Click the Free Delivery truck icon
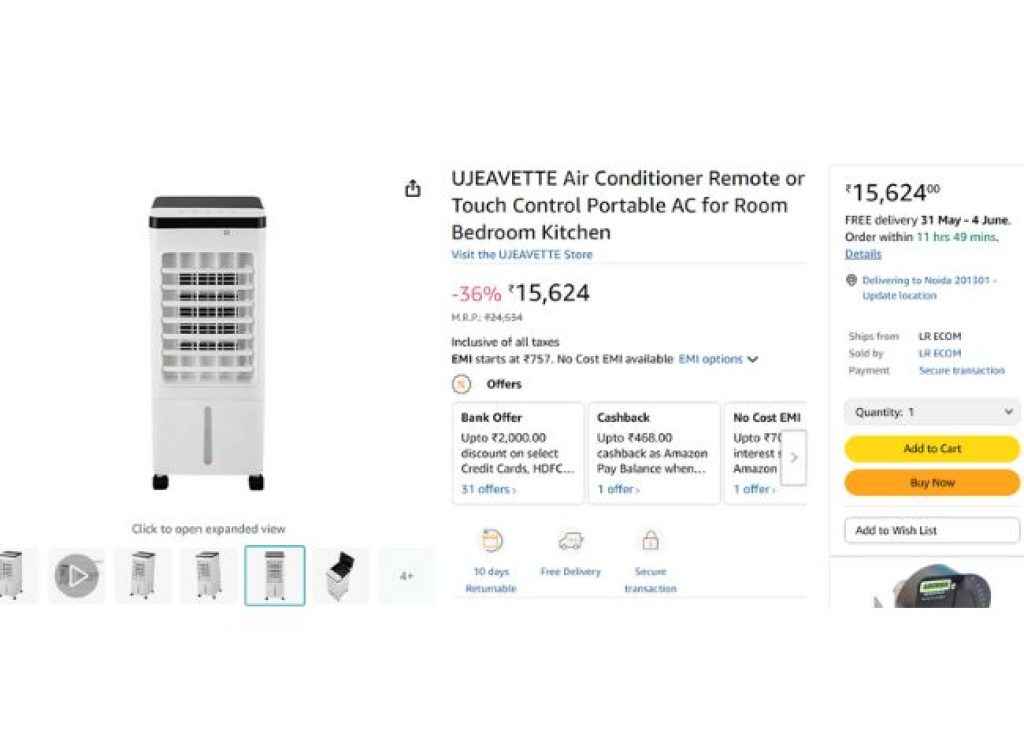The height and width of the screenshot is (756, 1024). click(x=570, y=542)
